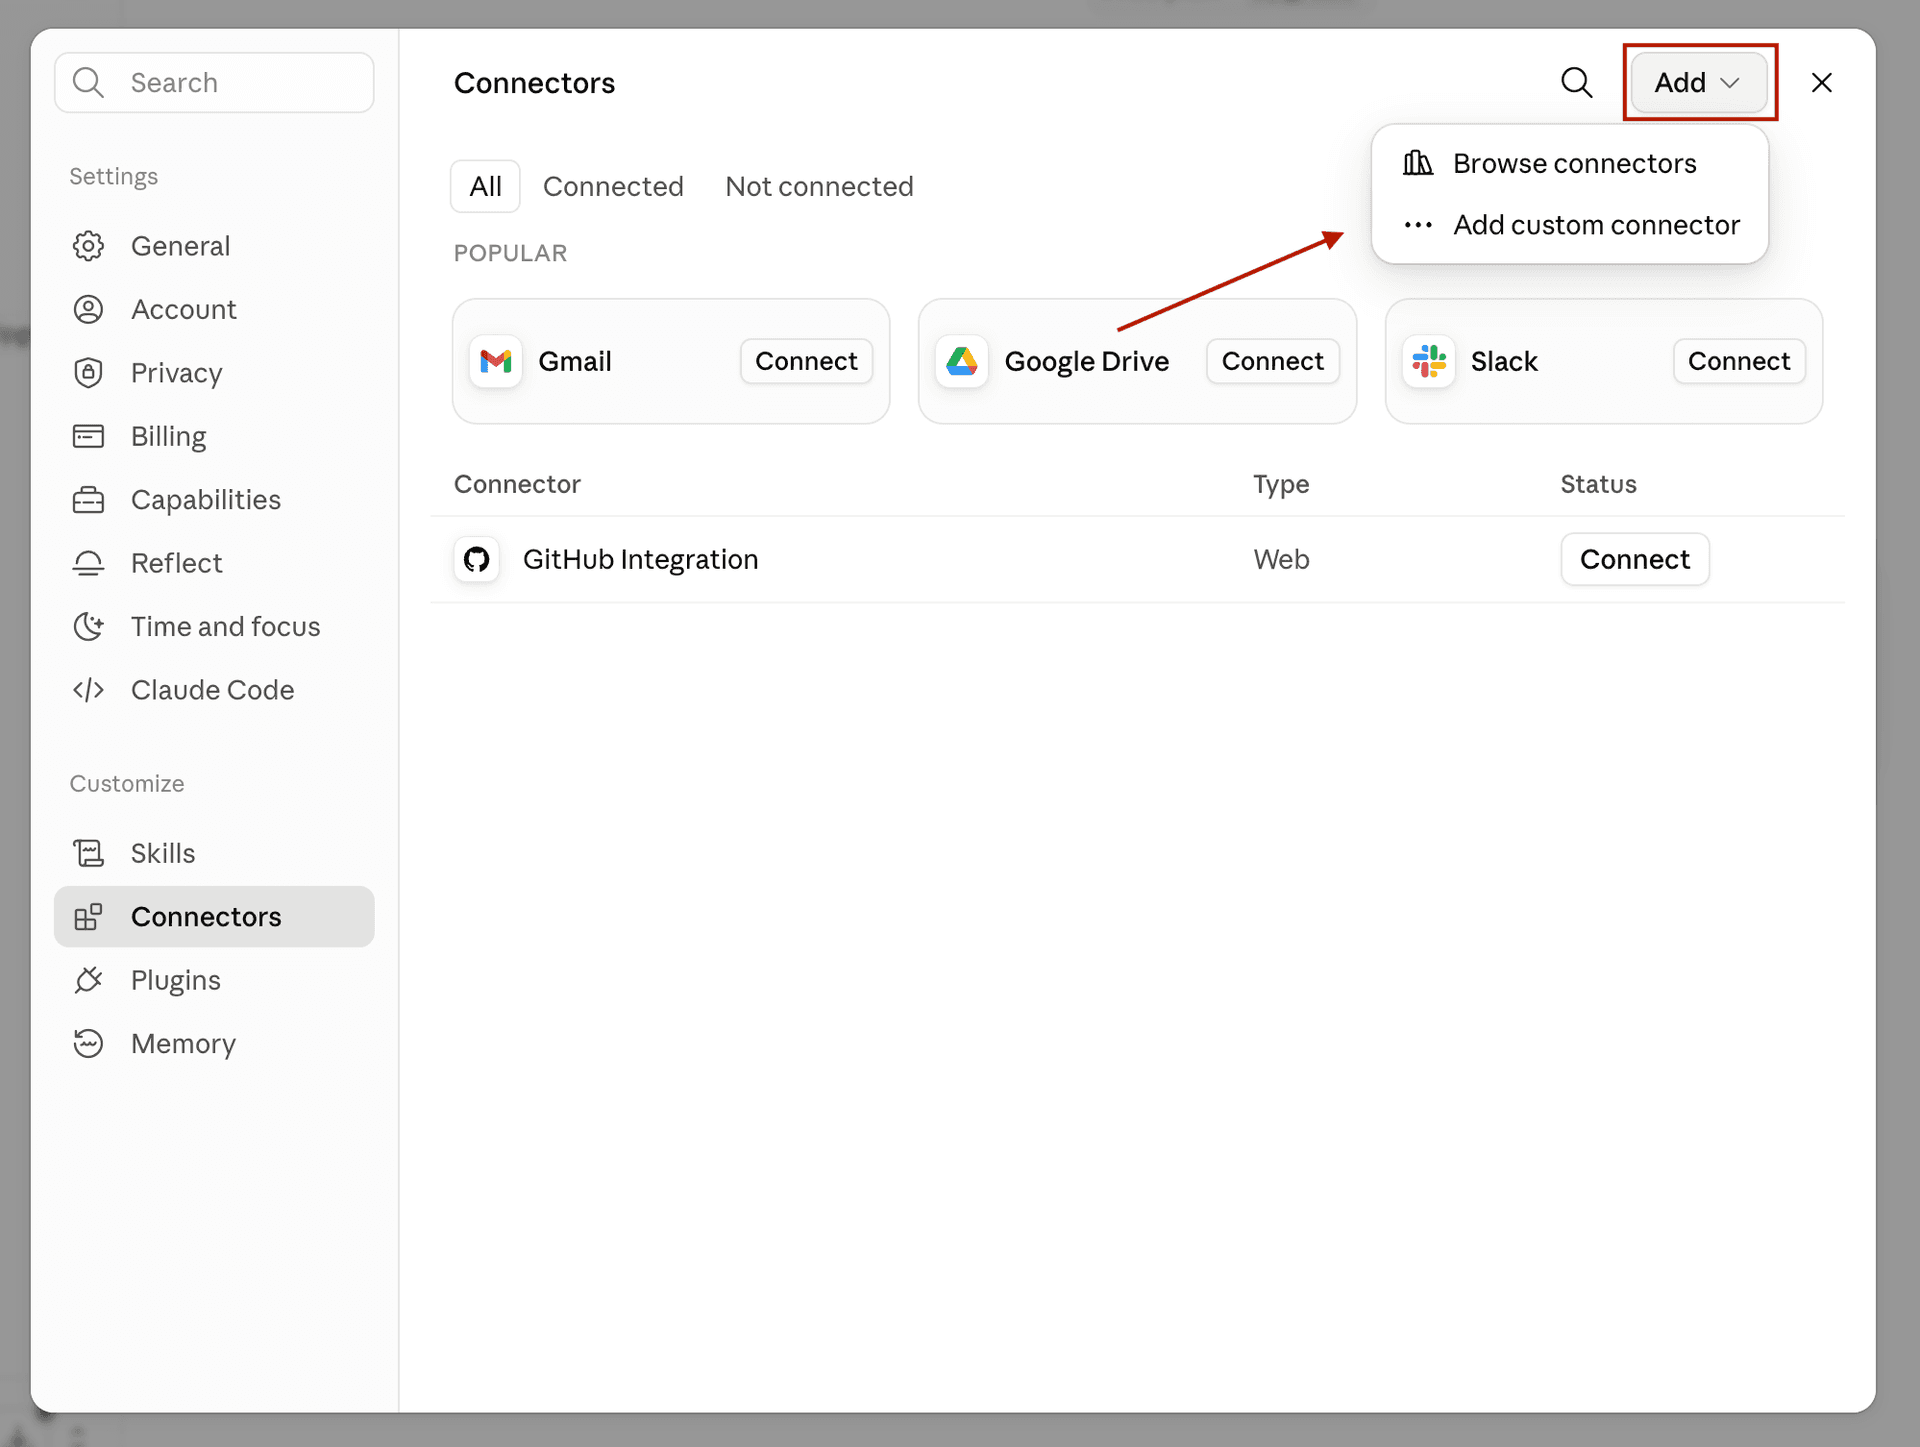This screenshot has height=1447, width=1920.
Task: Choose Add custom connector from the menu
Action: click(x=1570, y=225)
